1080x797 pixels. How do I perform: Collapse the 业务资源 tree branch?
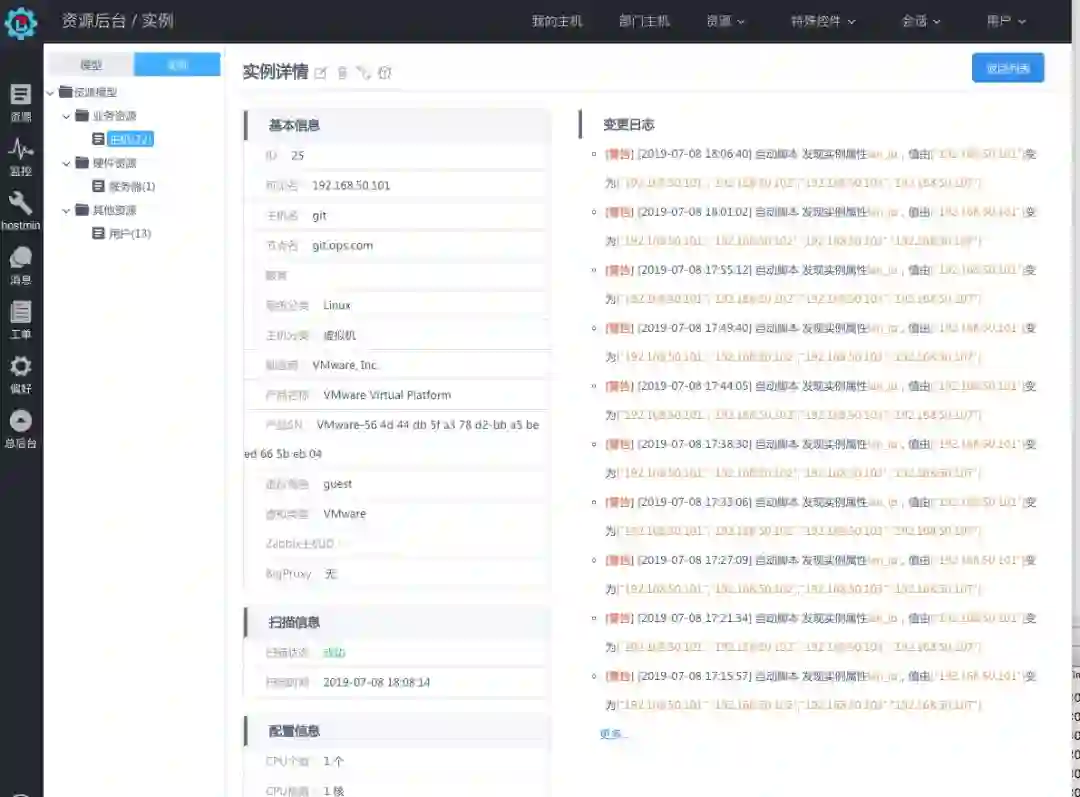[x=66, y=116]
